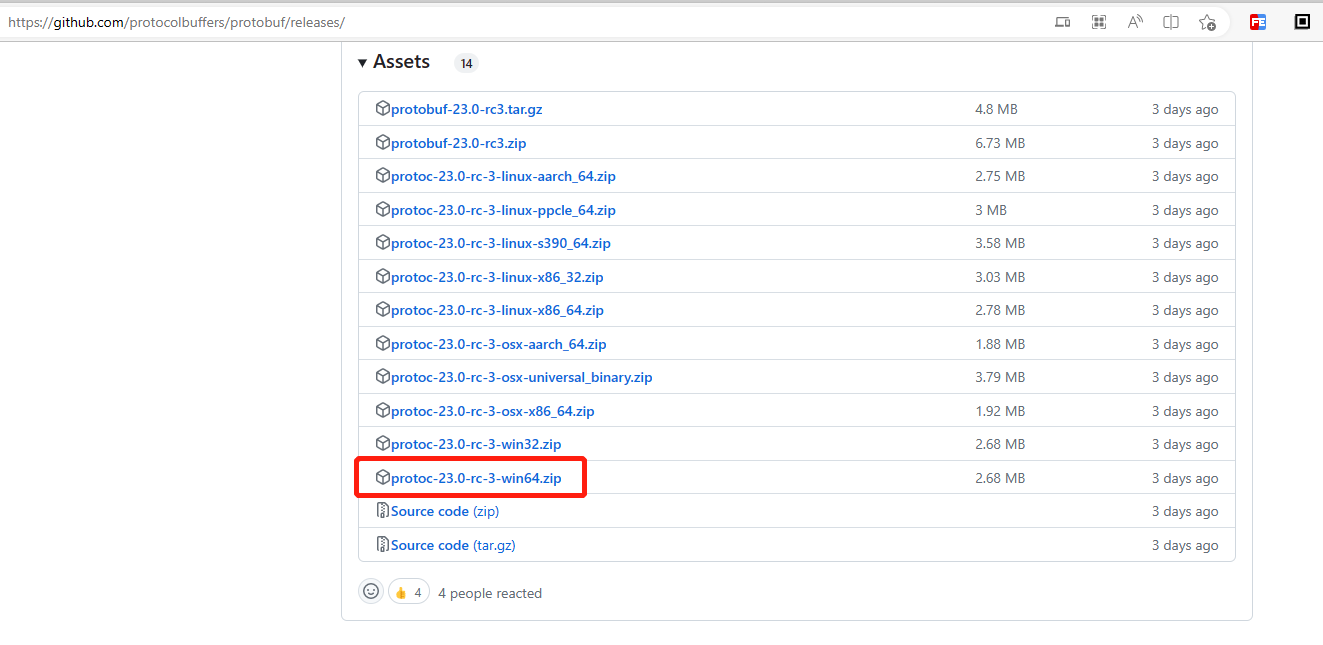The image size is (1323, 645).
Task: Click the "3.03 MB" file size
Action: [1000, 277]
